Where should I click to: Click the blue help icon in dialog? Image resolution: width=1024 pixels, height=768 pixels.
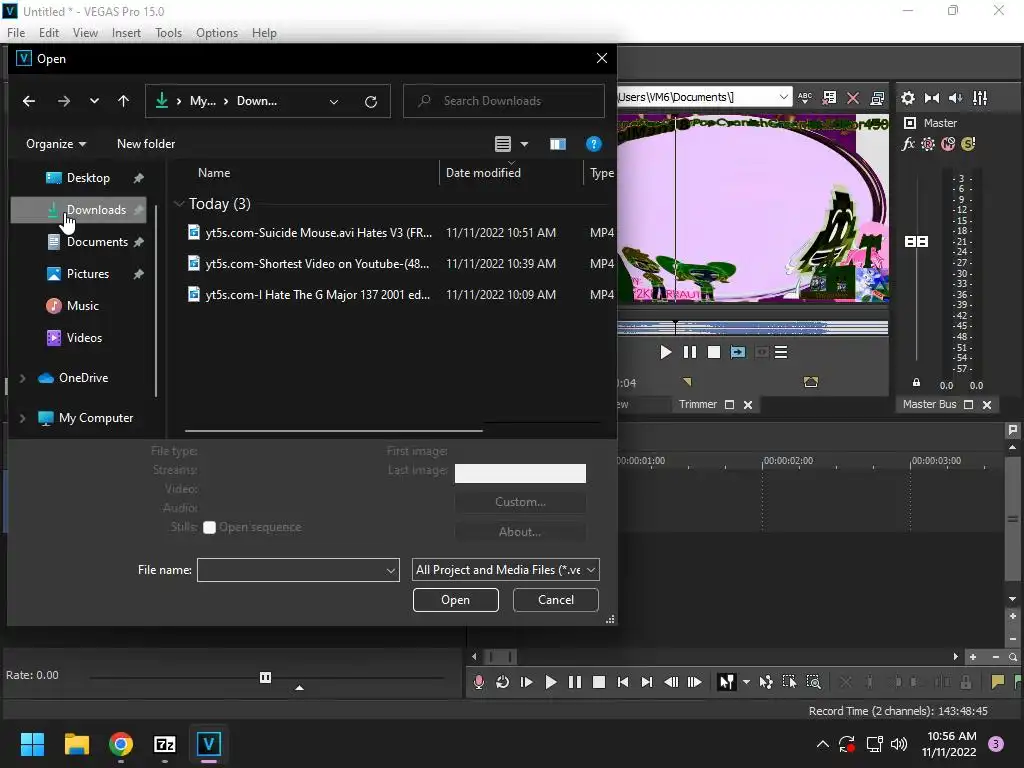594,144
